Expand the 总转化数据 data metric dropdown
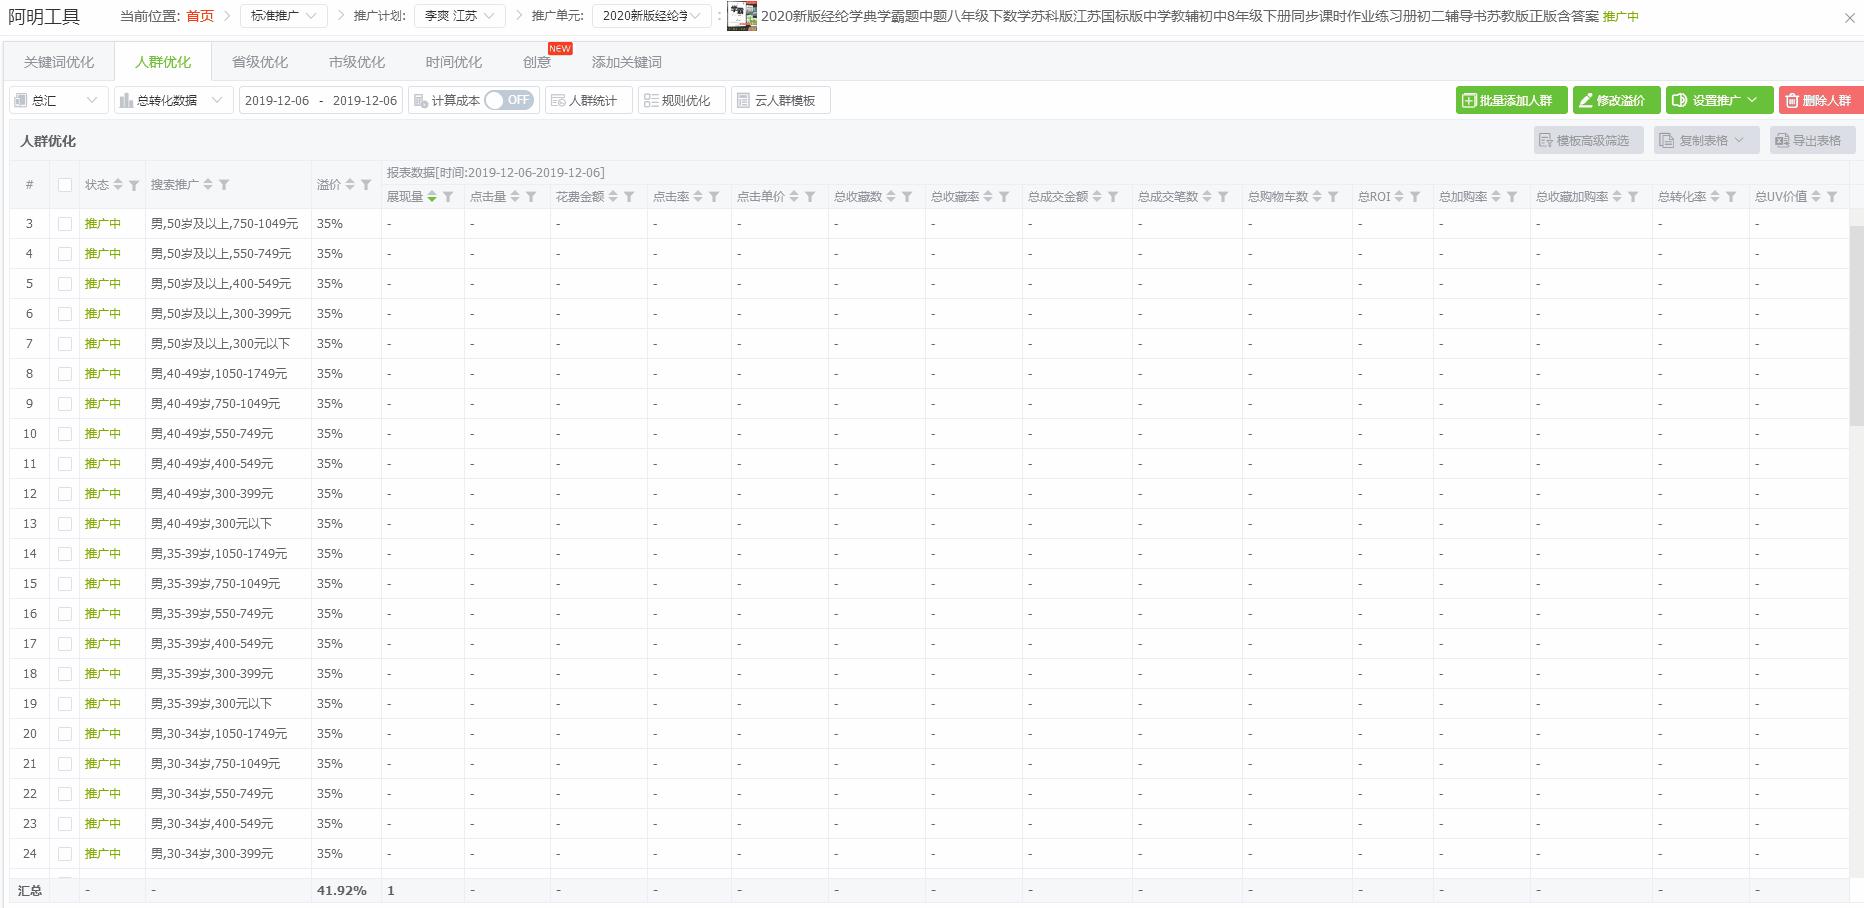Image resolution: width=1864 pixels, height=908 pixels. tap(172, 100)
